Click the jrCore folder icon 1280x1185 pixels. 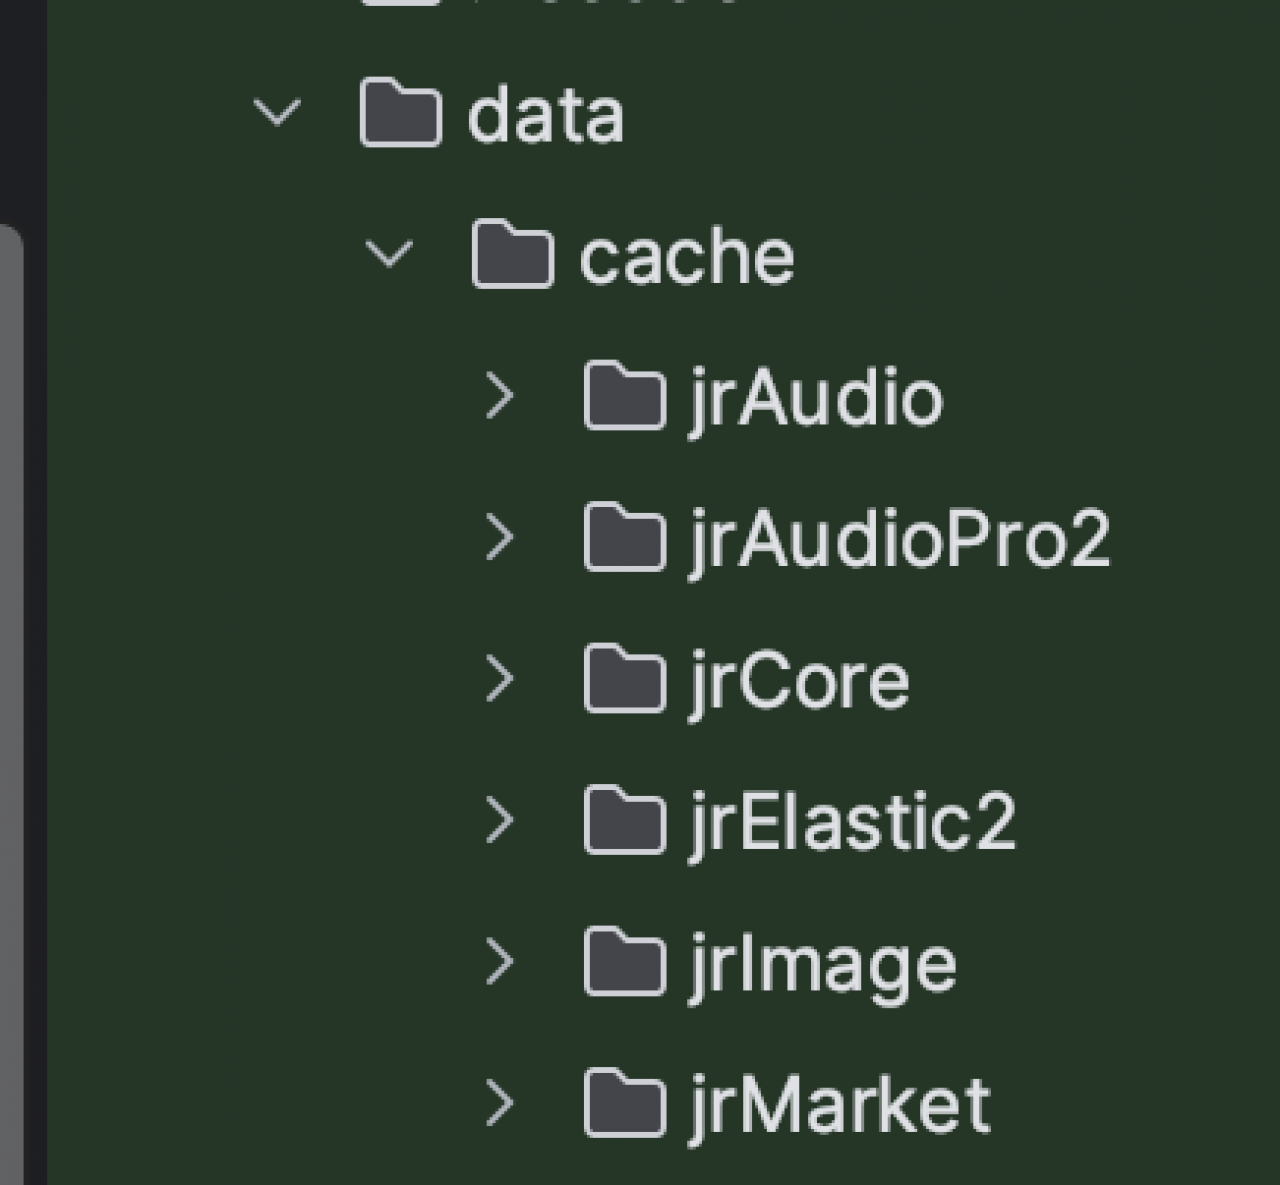624,680
